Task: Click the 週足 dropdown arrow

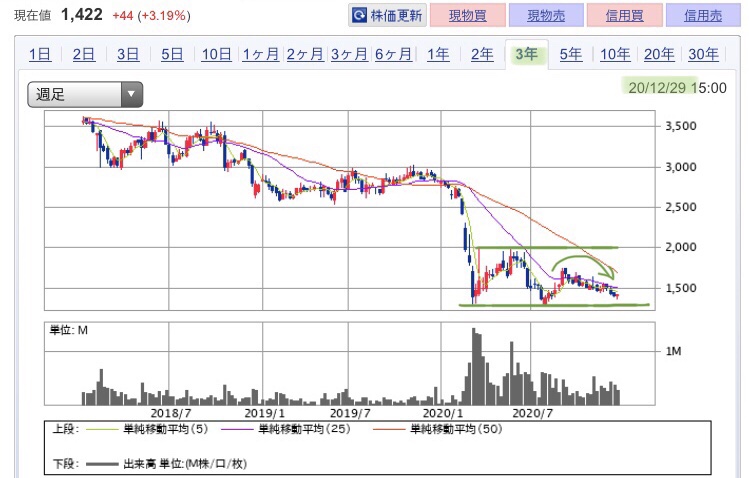Action: pyautogui.click(x=131, y=94)
